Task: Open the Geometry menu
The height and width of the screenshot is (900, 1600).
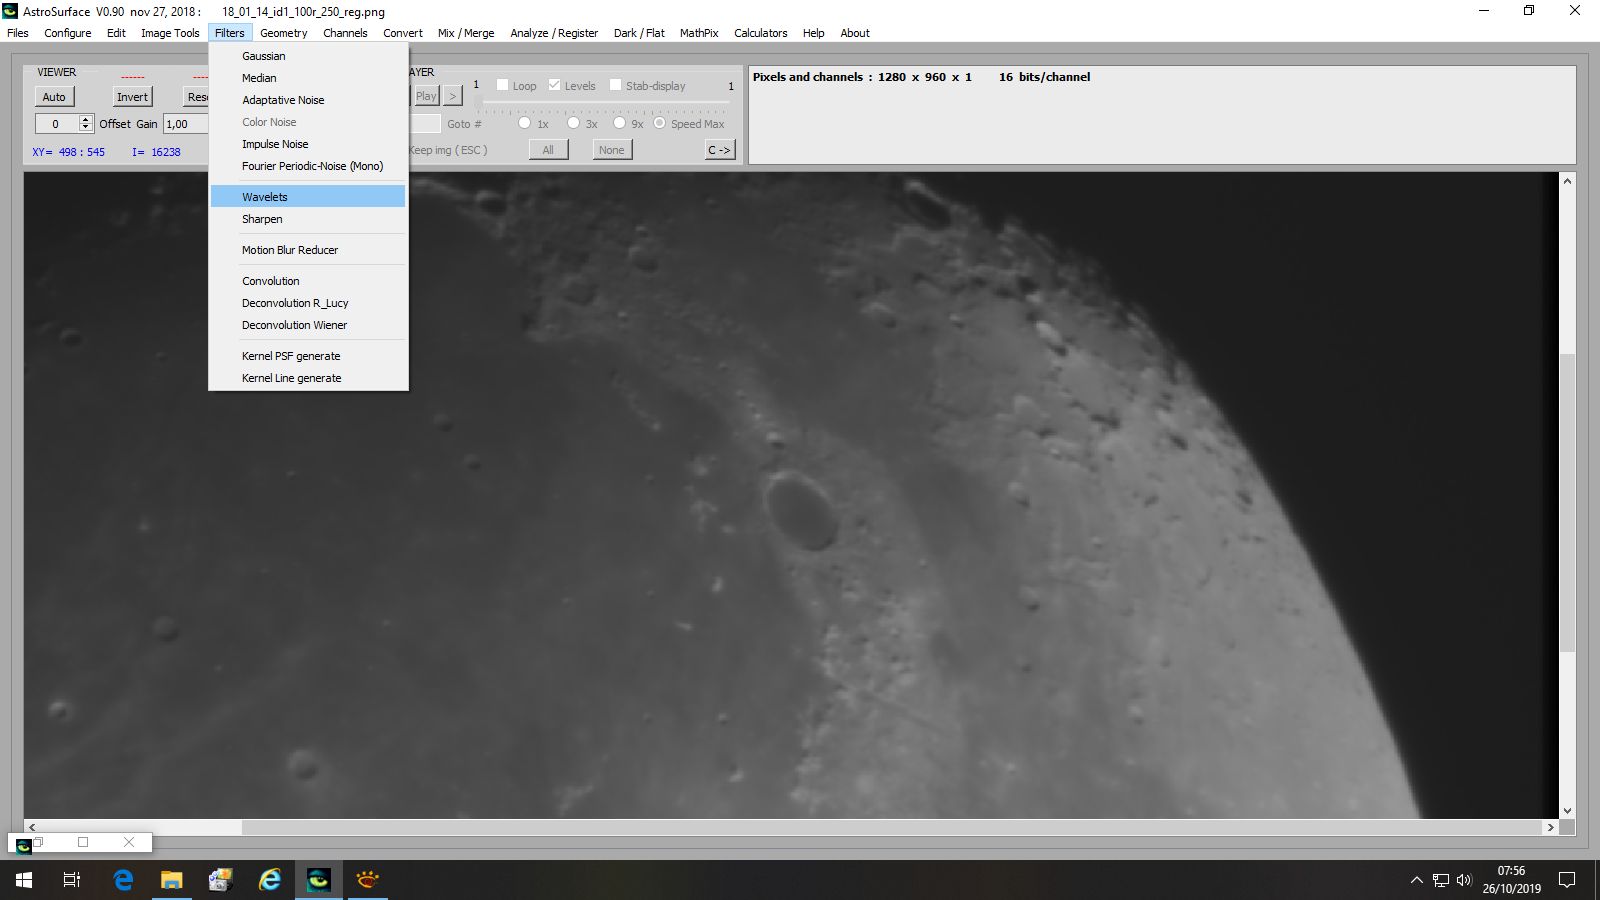Action: point(284,33)
